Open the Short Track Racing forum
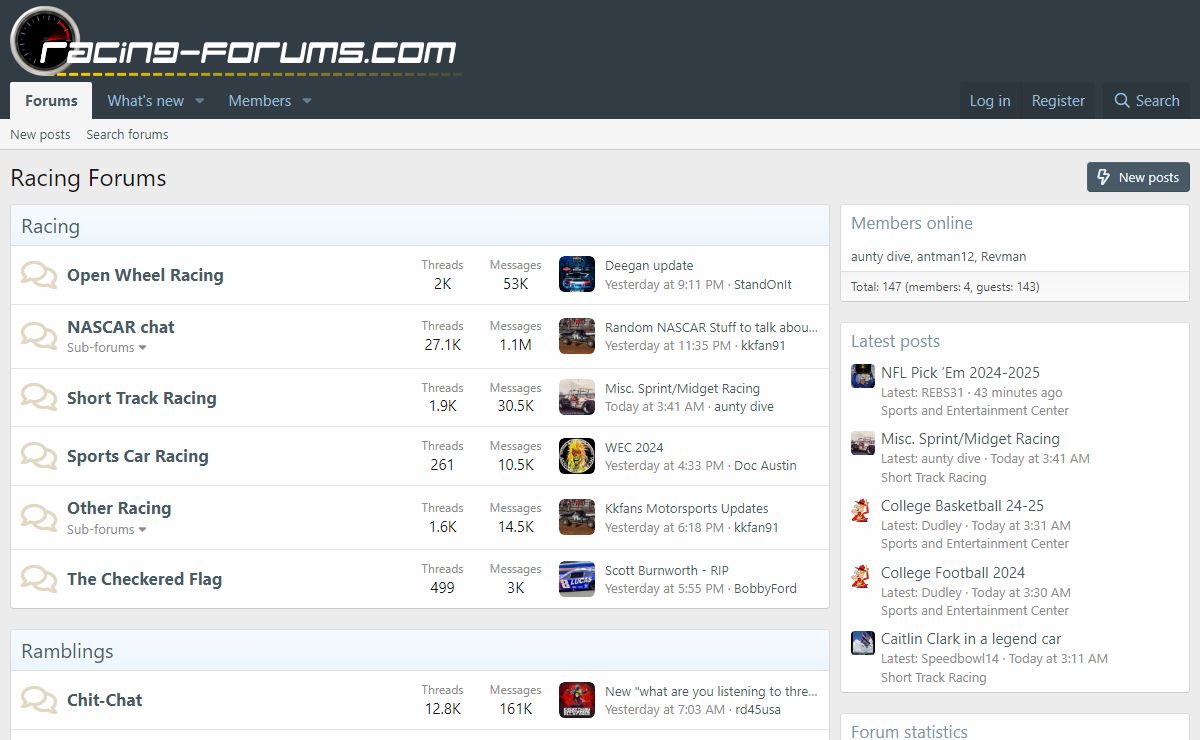The image size is (1200, 740). pos(141,398)
